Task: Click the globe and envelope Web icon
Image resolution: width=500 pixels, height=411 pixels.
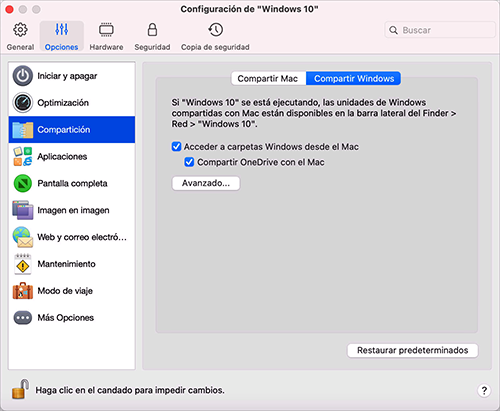Action: point(23,237)
